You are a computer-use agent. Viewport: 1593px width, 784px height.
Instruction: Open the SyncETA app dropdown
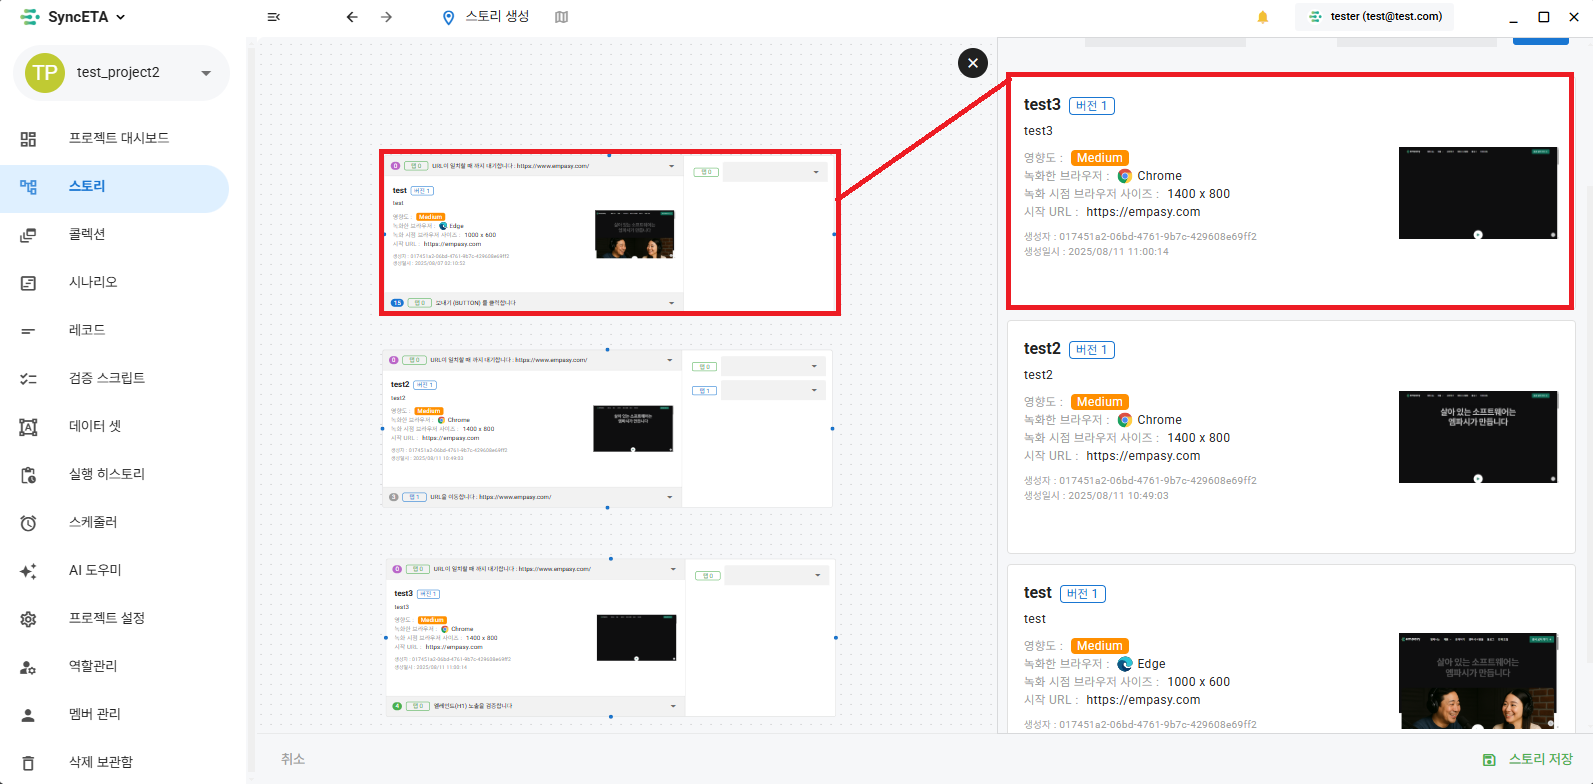pos(121,17)
